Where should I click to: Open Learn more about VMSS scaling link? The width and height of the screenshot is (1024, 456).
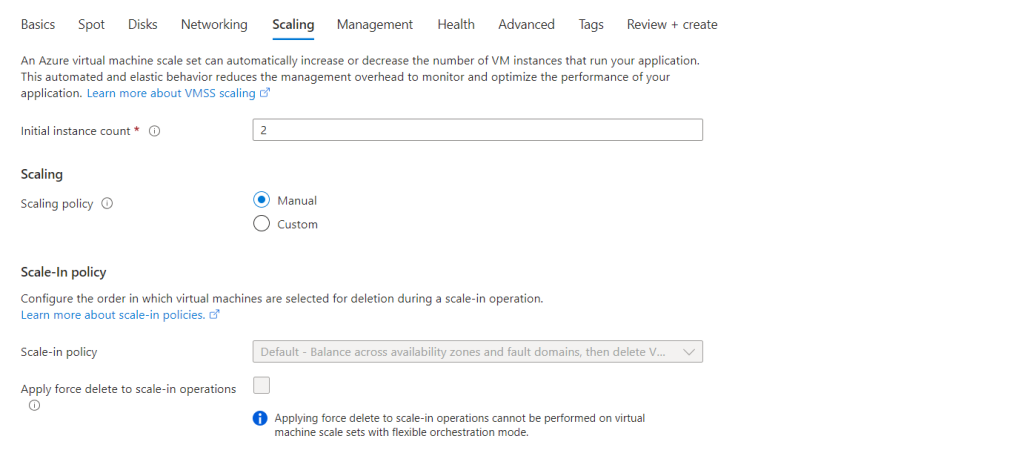tap(172, 93)
